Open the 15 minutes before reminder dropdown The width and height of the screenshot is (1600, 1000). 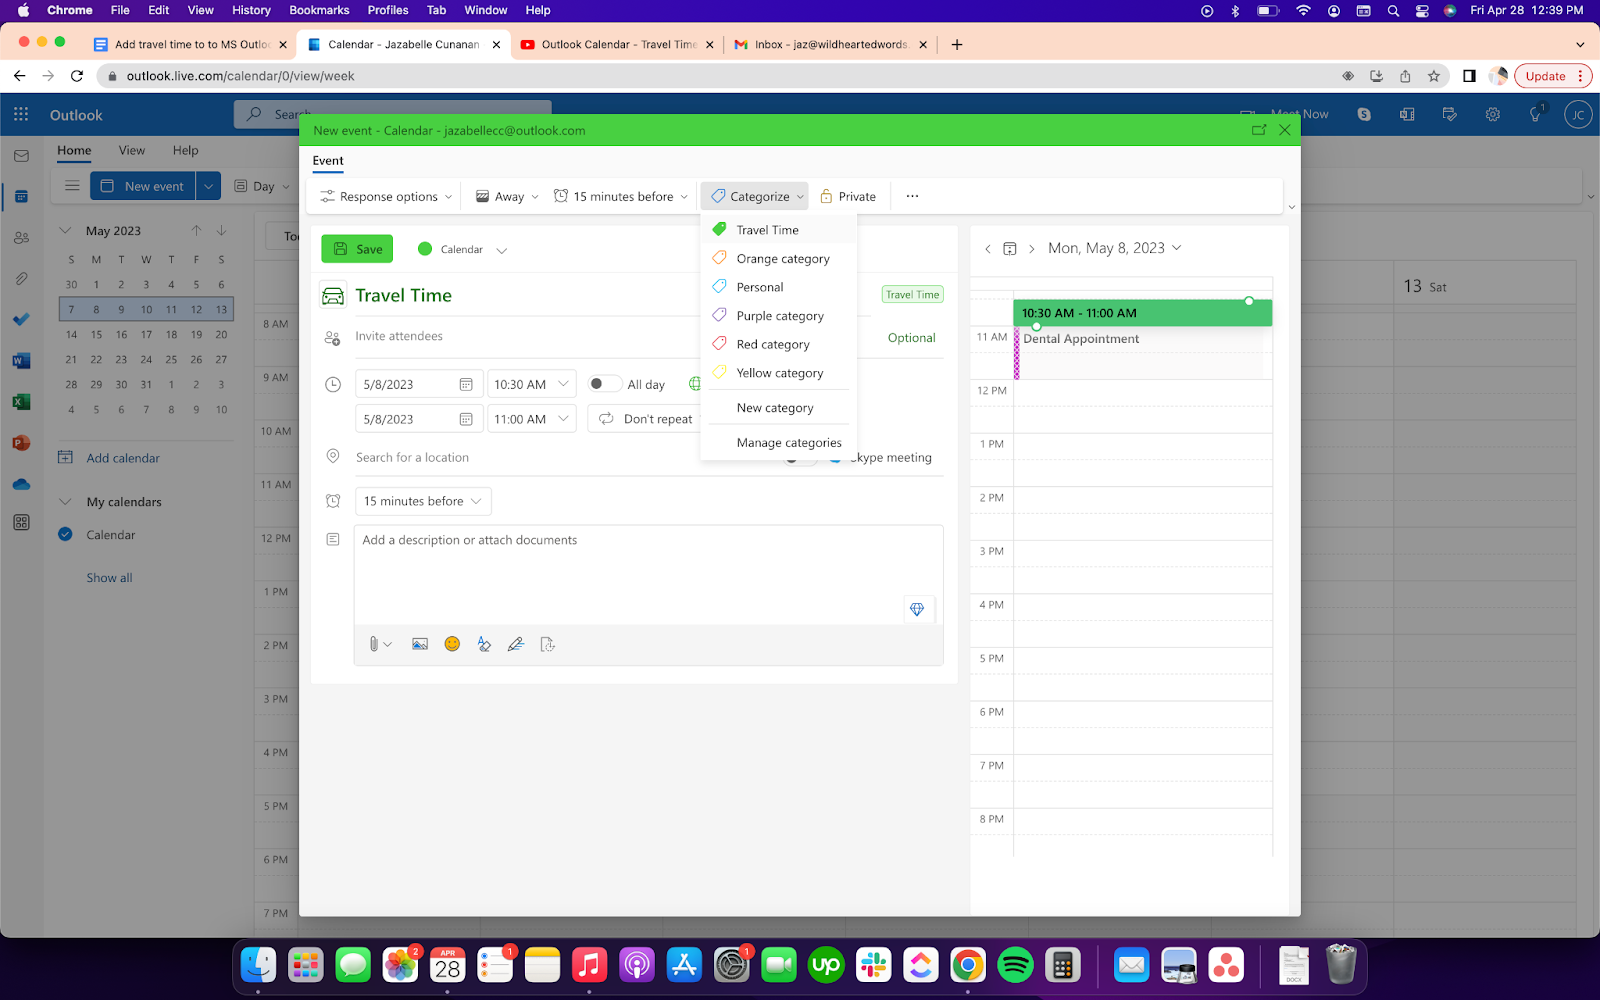(x=423, y=501)
